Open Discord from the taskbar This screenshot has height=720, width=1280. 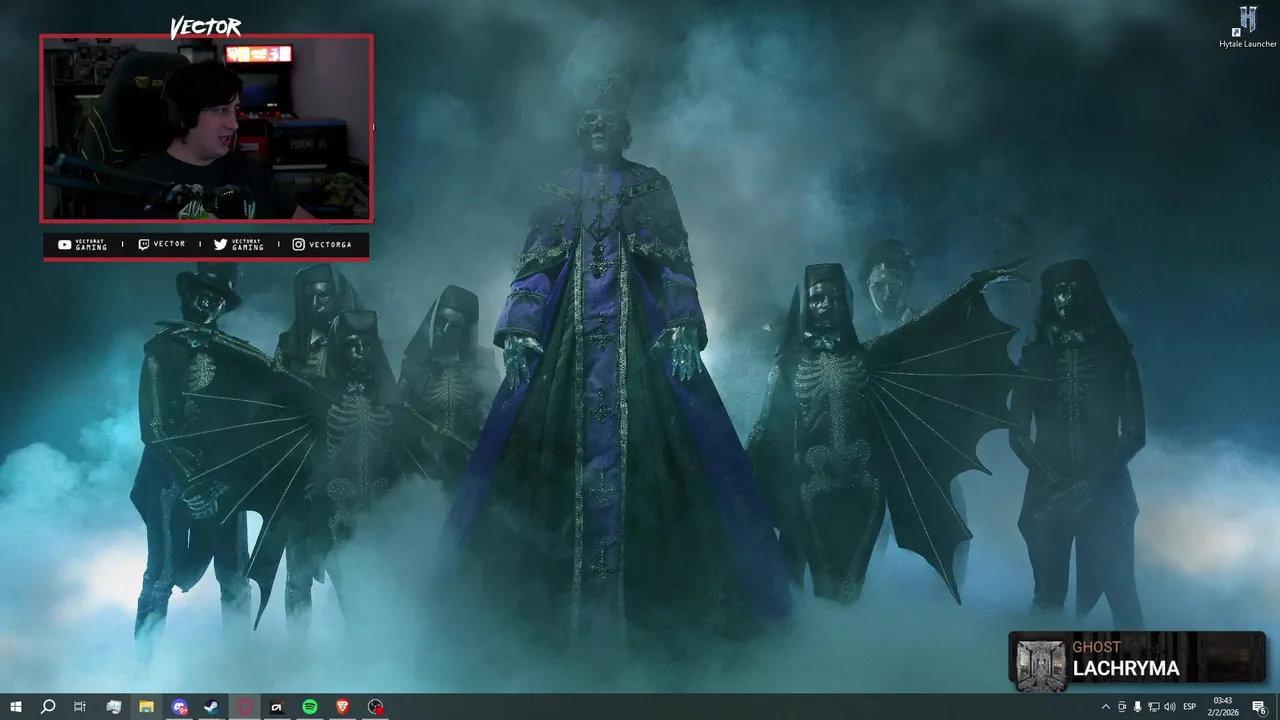pos(180,707)
